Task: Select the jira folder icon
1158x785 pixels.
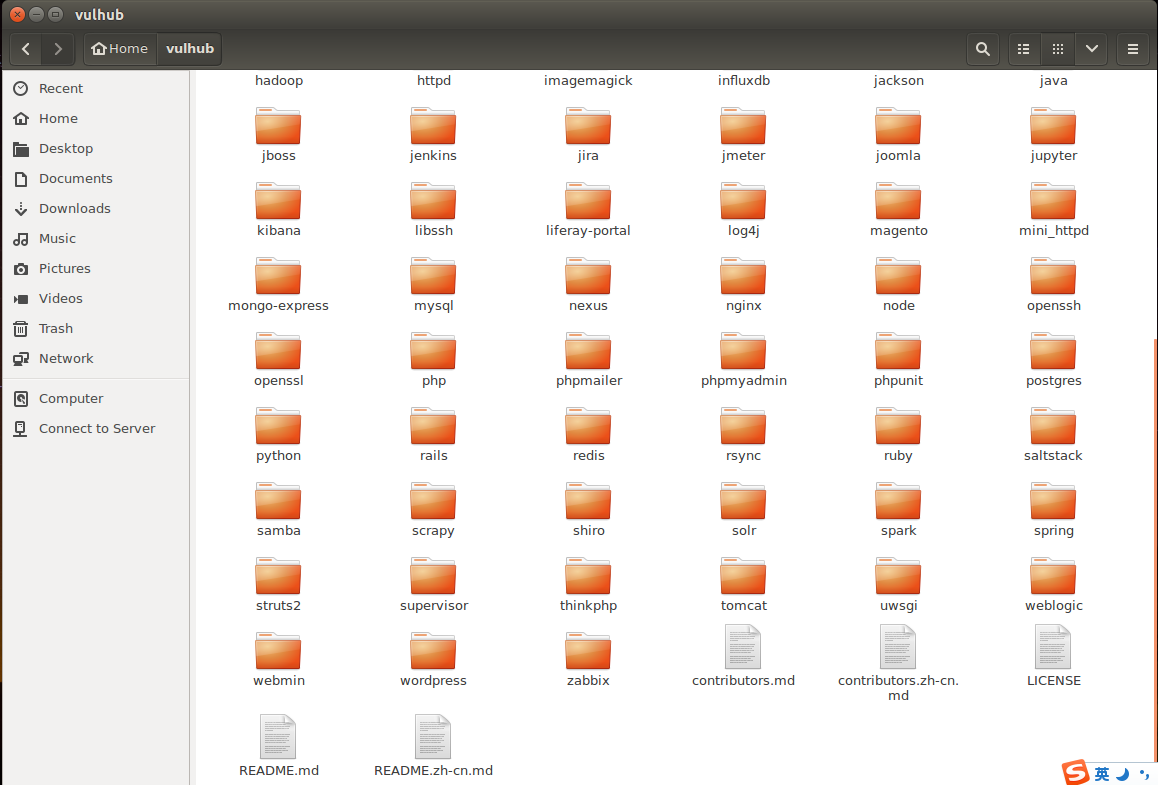Action: coord(588,126)
